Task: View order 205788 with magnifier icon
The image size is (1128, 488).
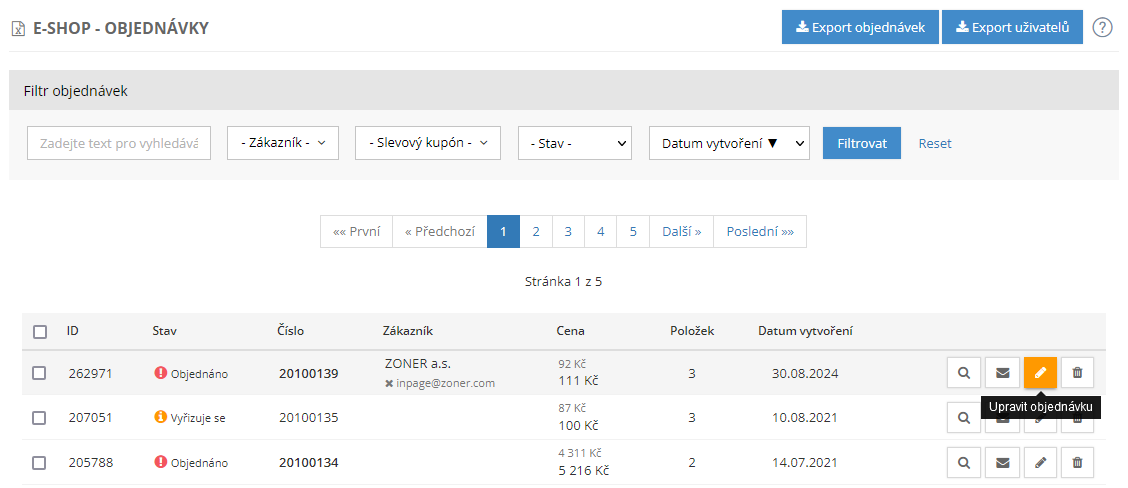Action: [x=964, y=462]
